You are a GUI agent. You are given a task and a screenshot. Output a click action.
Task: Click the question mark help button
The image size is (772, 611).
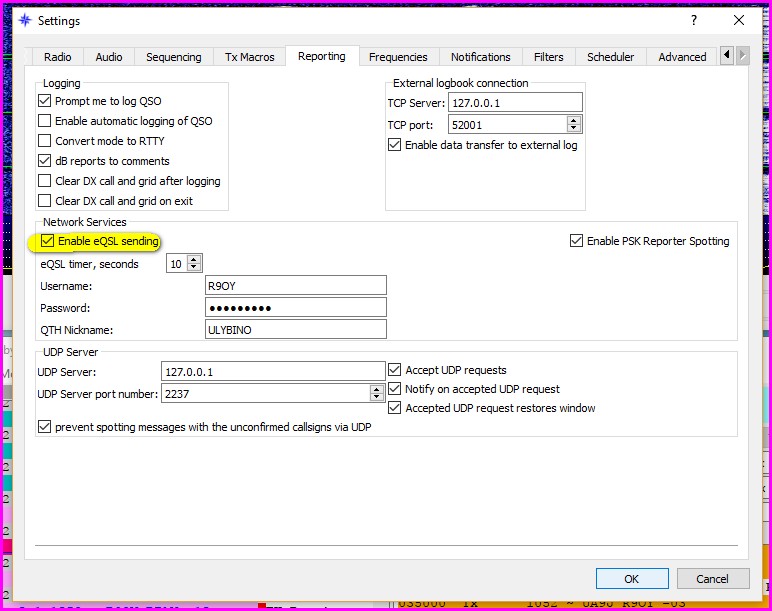pos(694,20)
